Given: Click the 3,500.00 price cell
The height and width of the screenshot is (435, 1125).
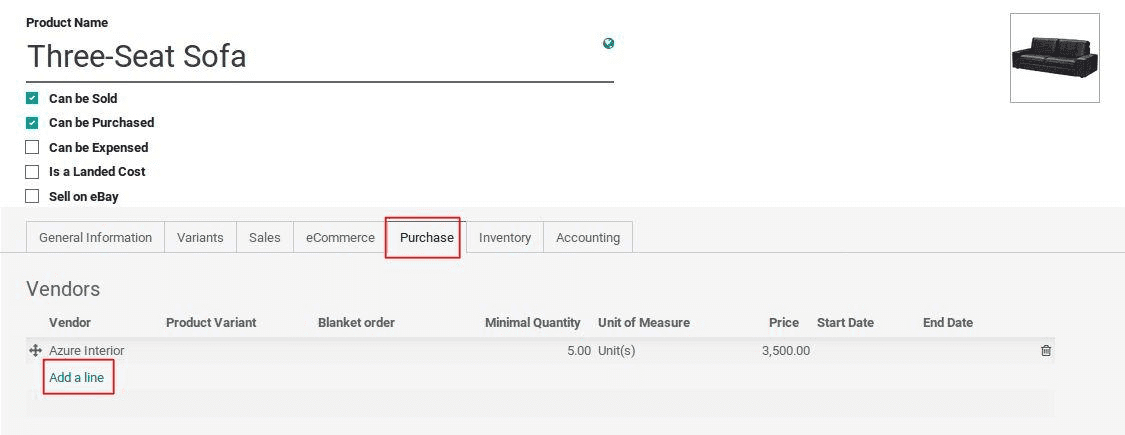Looking at the screenshot, I should (785, 351).
